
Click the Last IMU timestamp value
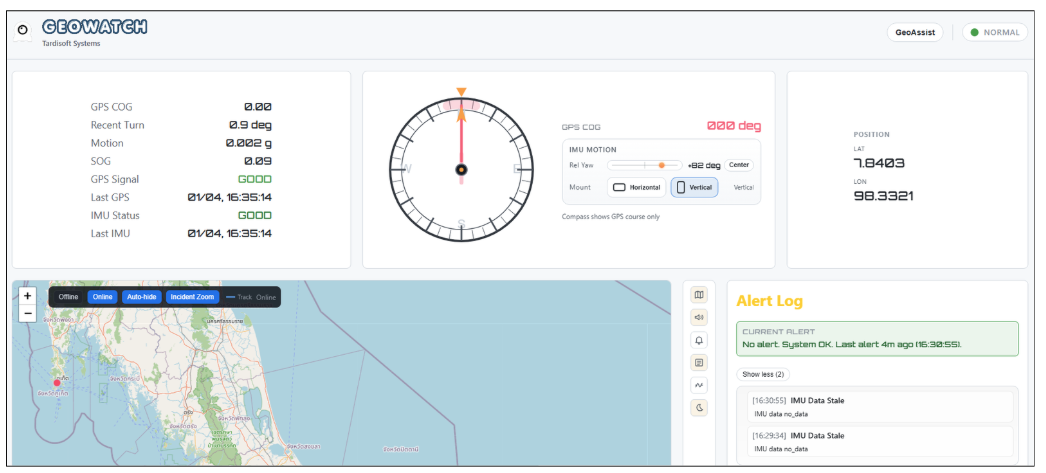[229, 233]
